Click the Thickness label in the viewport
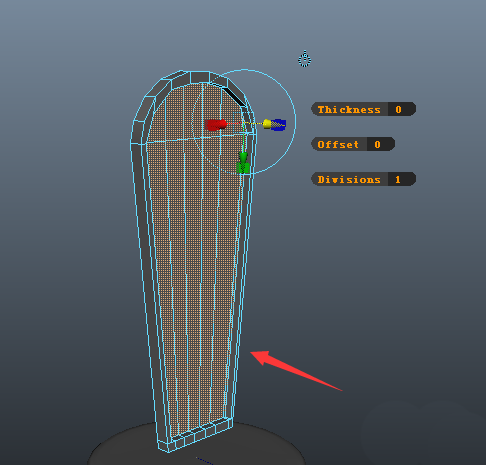The height and width of the screenshot is (465, 486). (349, 109)
